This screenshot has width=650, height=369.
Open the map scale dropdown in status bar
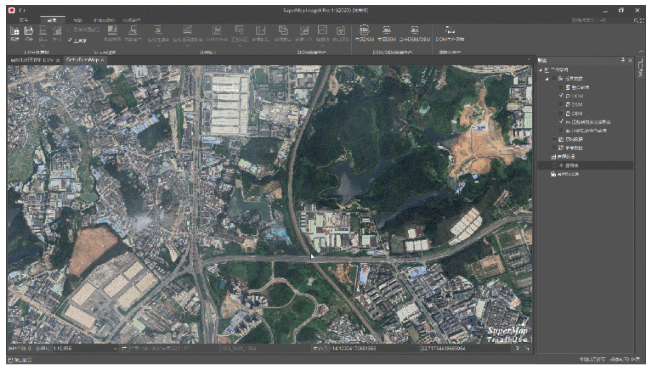115,349
